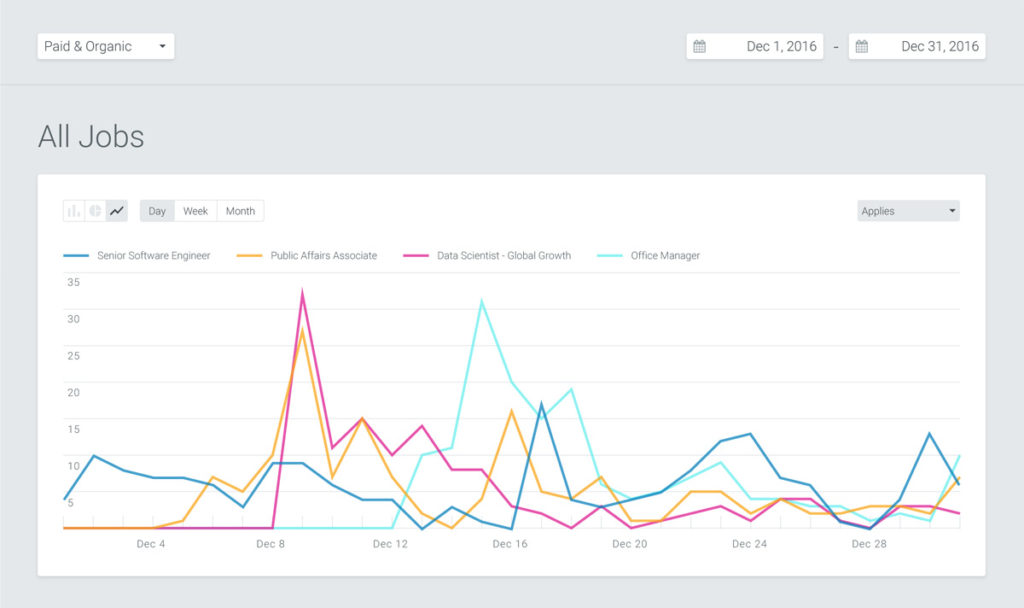
Task: Click the start date calendar icon
Action: (x=700, y=47)
